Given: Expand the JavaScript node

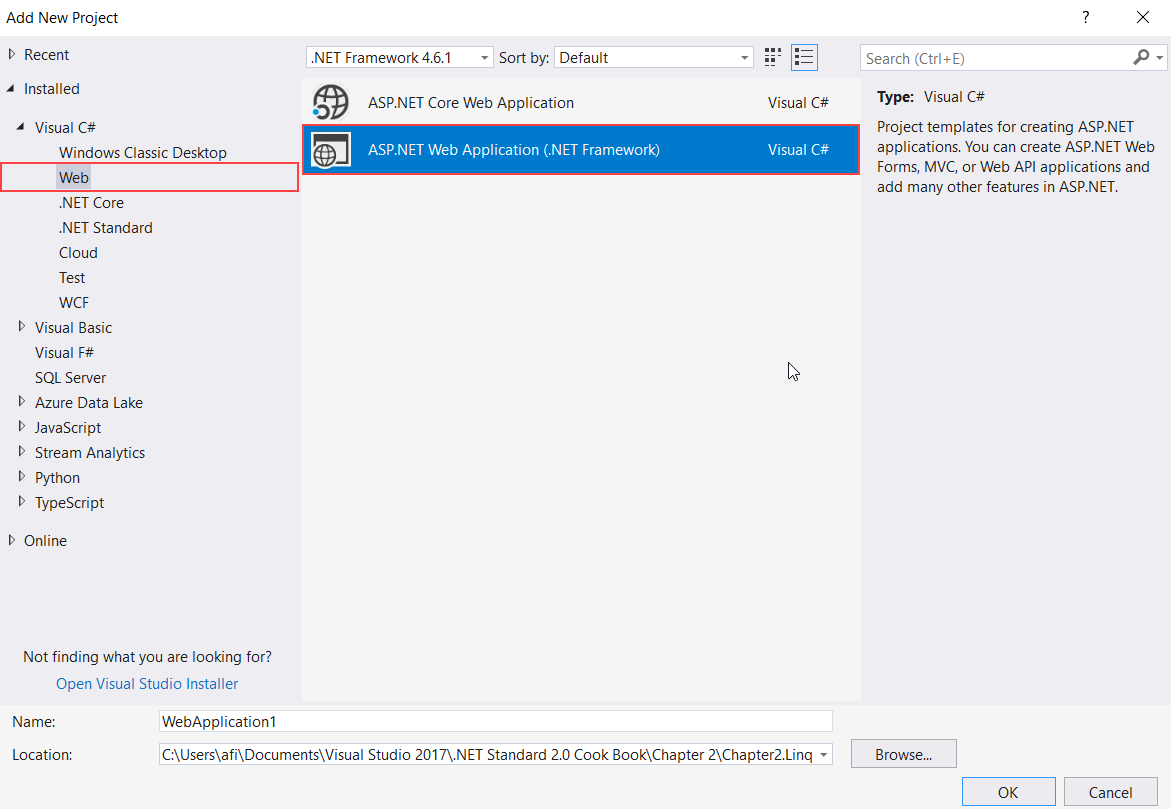Looking at the screenshot, I should [x=22, y=427].
